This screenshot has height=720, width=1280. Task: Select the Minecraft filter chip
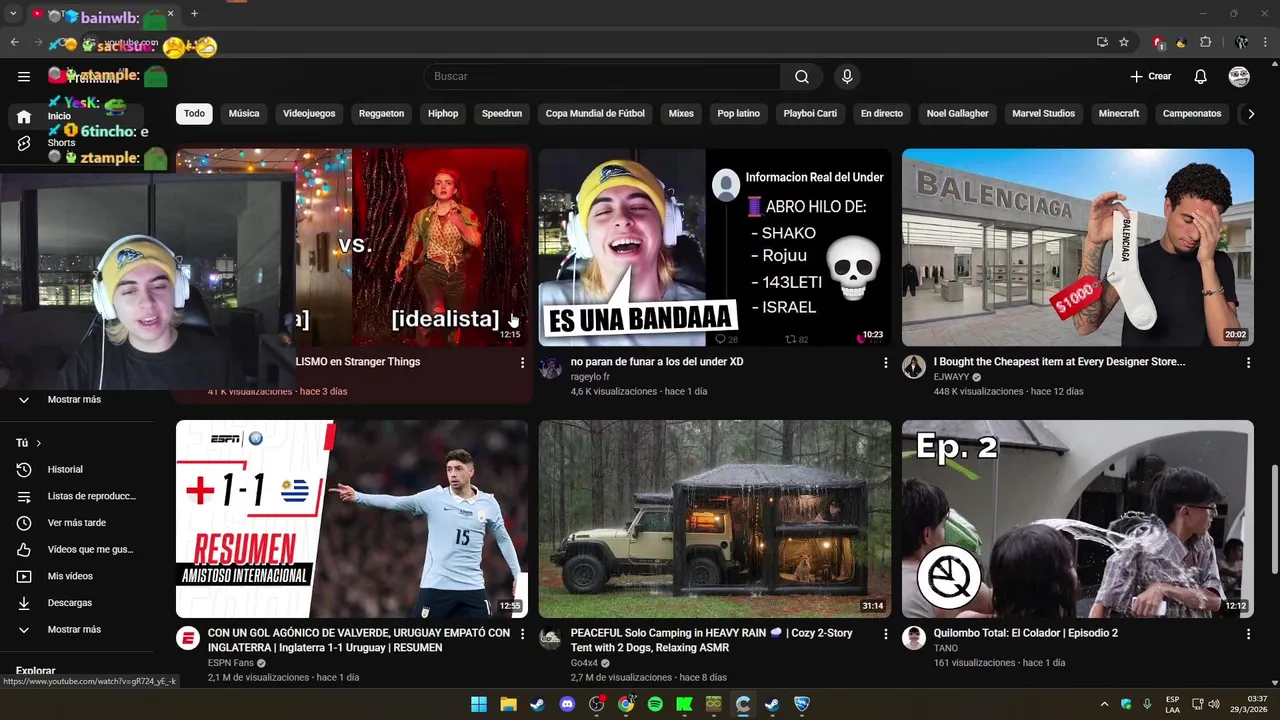point(1119,114)
